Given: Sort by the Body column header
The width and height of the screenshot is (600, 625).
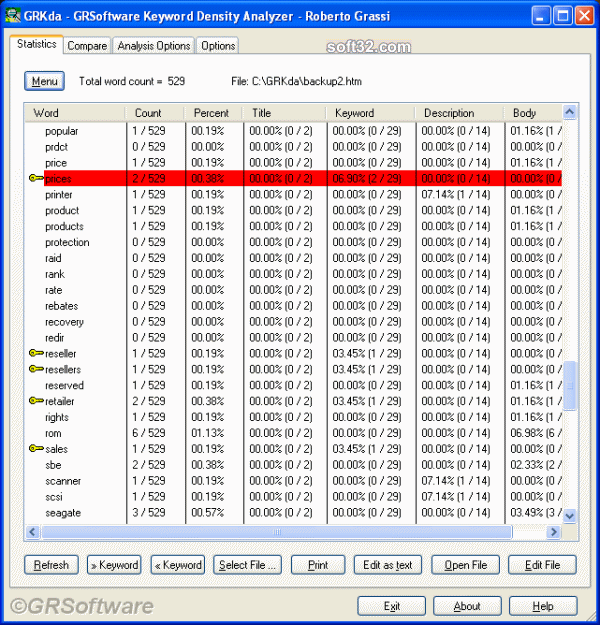Looking at the screenshot, I should pos(533,113).
